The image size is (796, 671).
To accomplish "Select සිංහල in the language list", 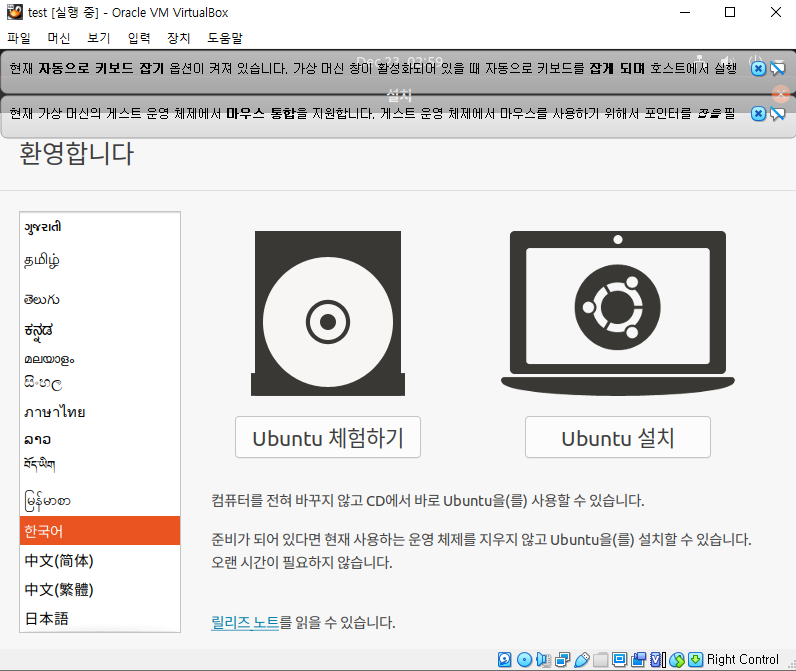I will pyautogui.click(x=100, y=383).
